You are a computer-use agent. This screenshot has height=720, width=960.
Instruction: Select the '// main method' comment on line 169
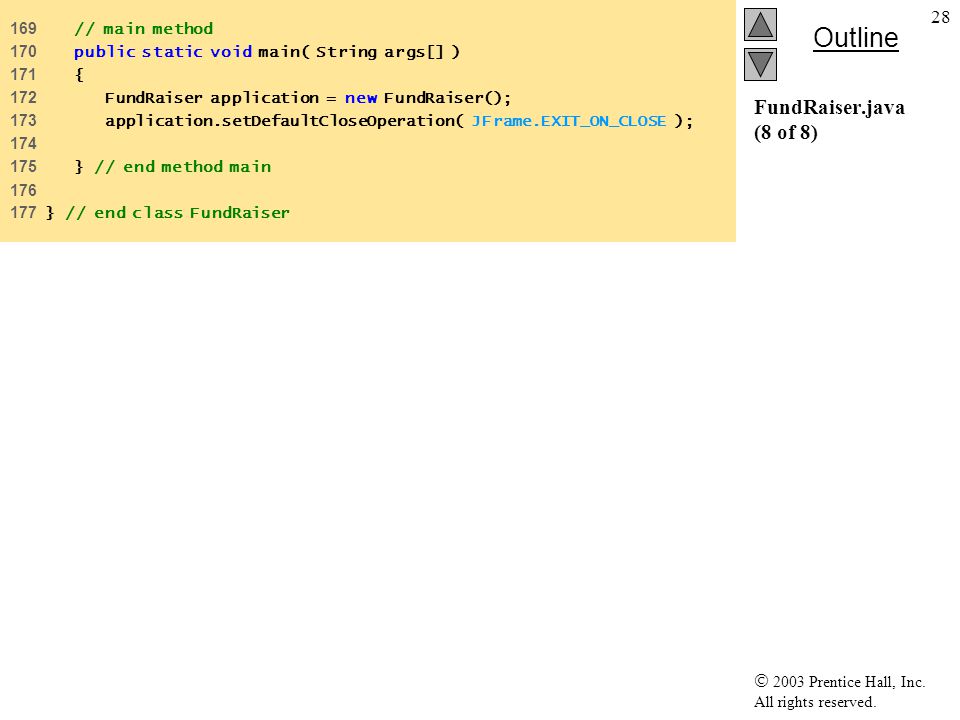coord(143,29)
